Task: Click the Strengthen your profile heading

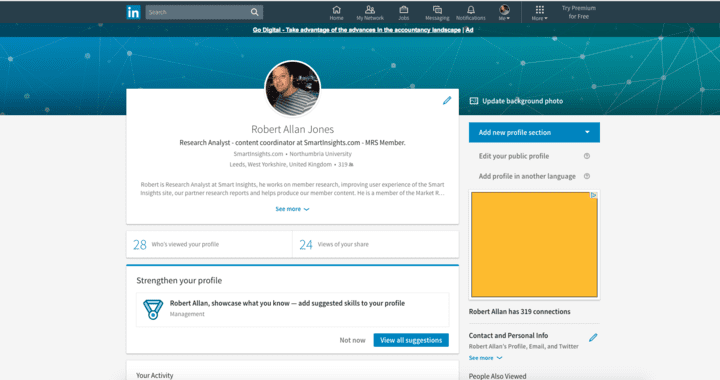Action: pos(179,280)
